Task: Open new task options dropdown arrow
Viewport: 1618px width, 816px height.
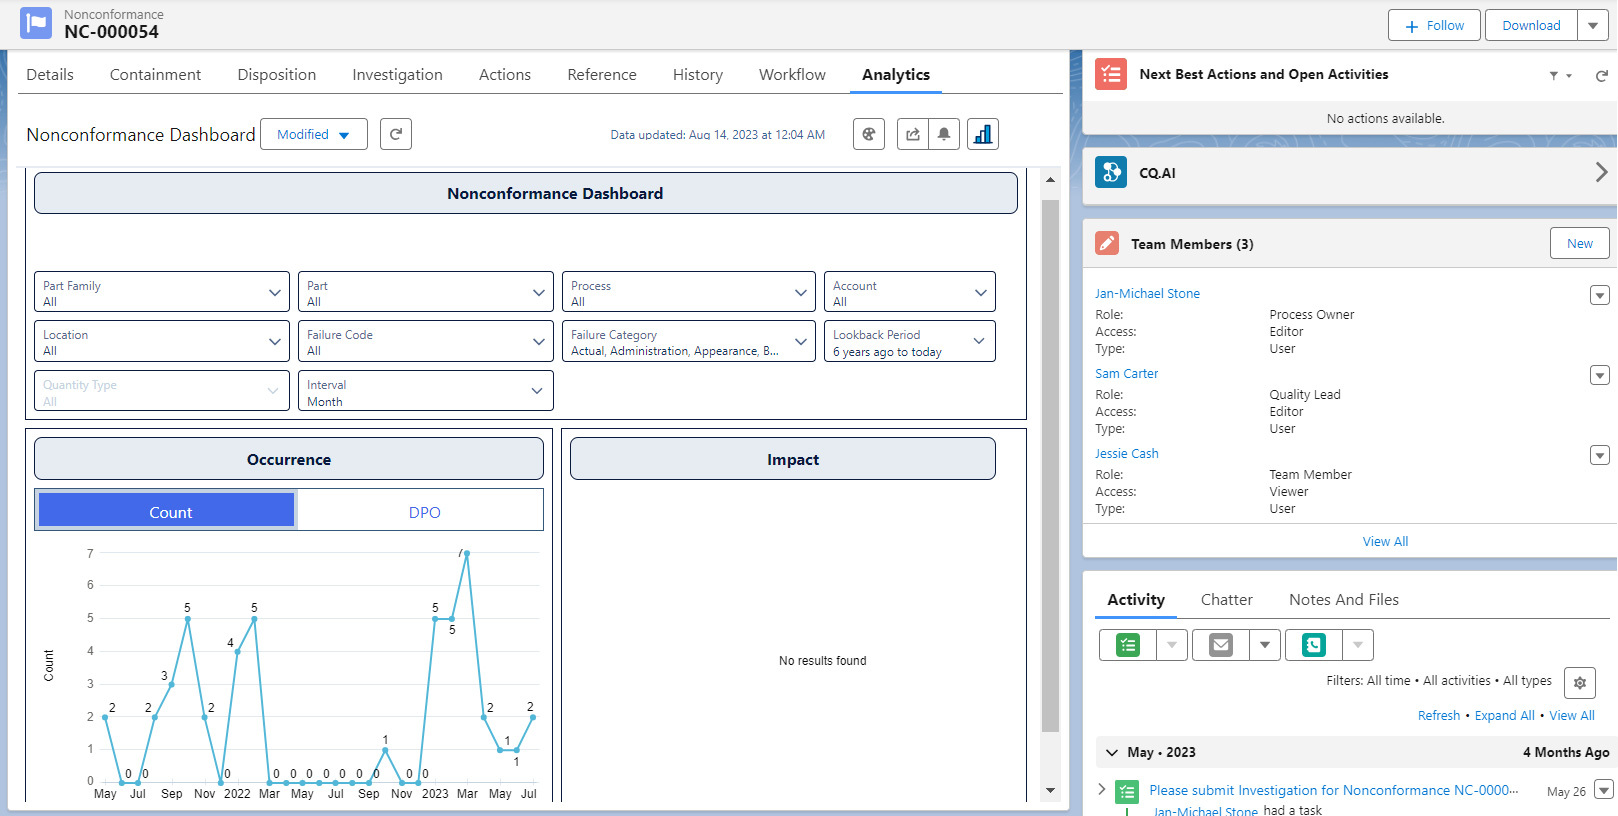Action: pyautogui.click(x=1172, y=645)
